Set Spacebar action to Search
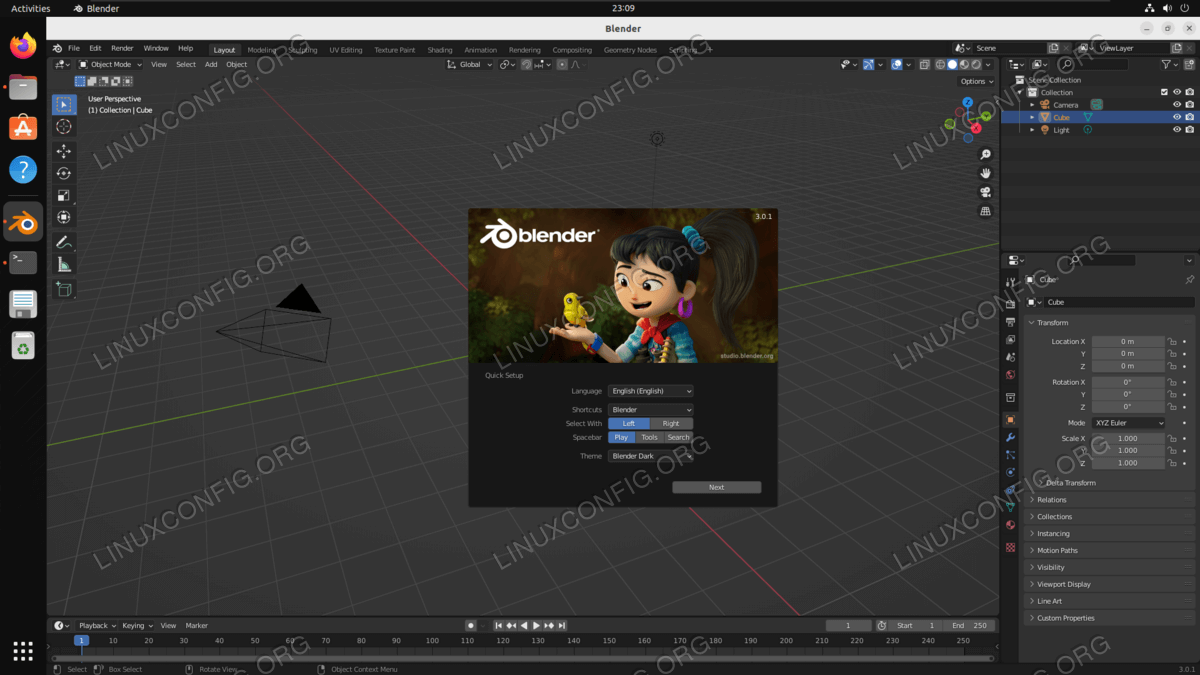 pos(678,437)
